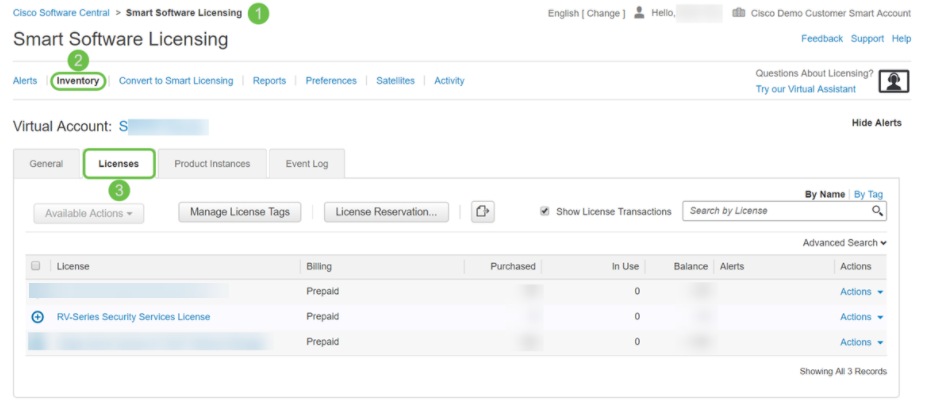
Task: Open Actions dropdown for RV-Series license
Action: point(860,317)
